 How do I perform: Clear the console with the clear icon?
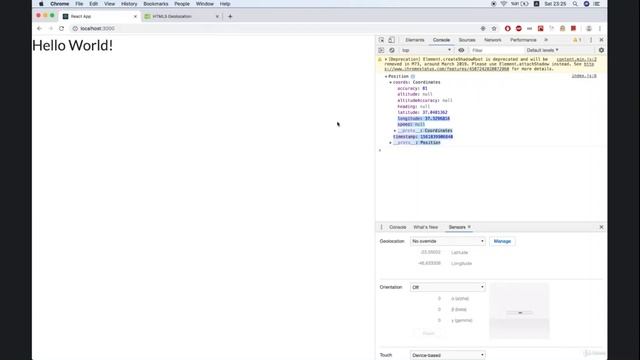point(392,50)
